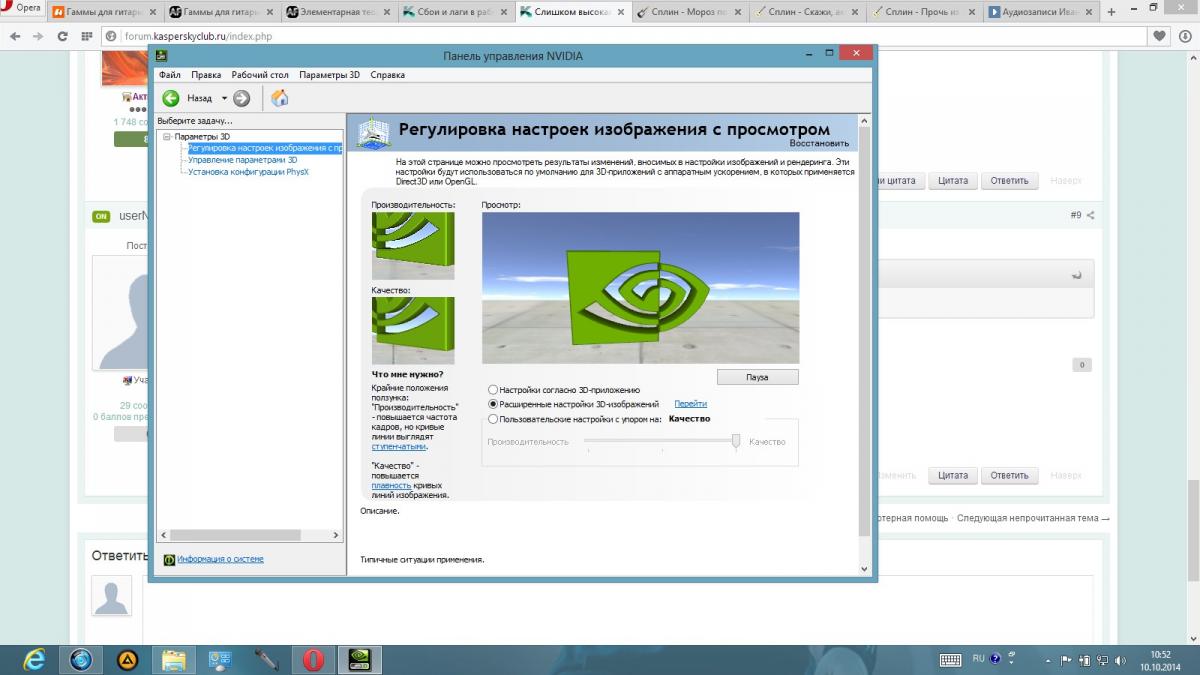Open Internet Explorer from the taskbar

33,659
